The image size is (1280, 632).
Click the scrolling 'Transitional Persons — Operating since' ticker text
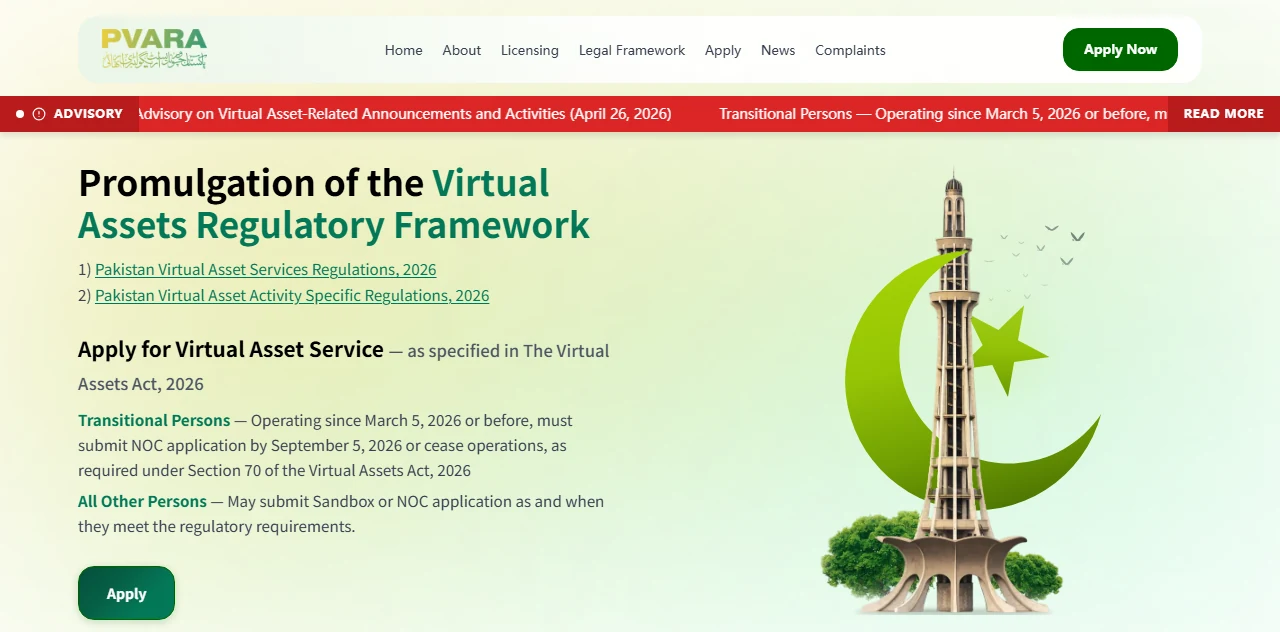coord(943,114)
